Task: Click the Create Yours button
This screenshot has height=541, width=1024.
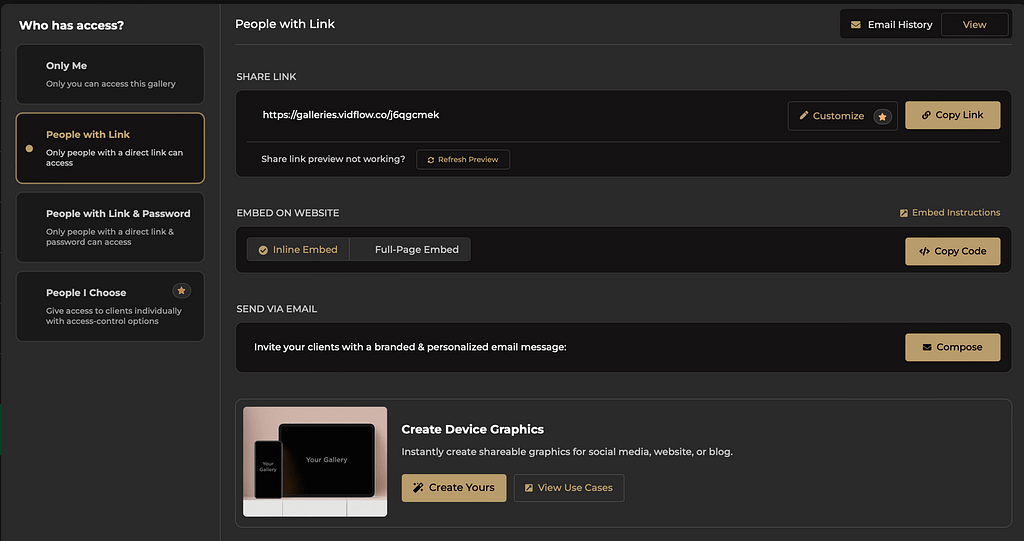Action: coord(454,487)
